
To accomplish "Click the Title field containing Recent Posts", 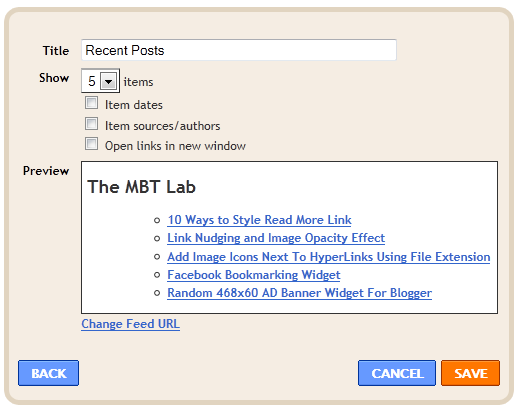I will (239, 50).
